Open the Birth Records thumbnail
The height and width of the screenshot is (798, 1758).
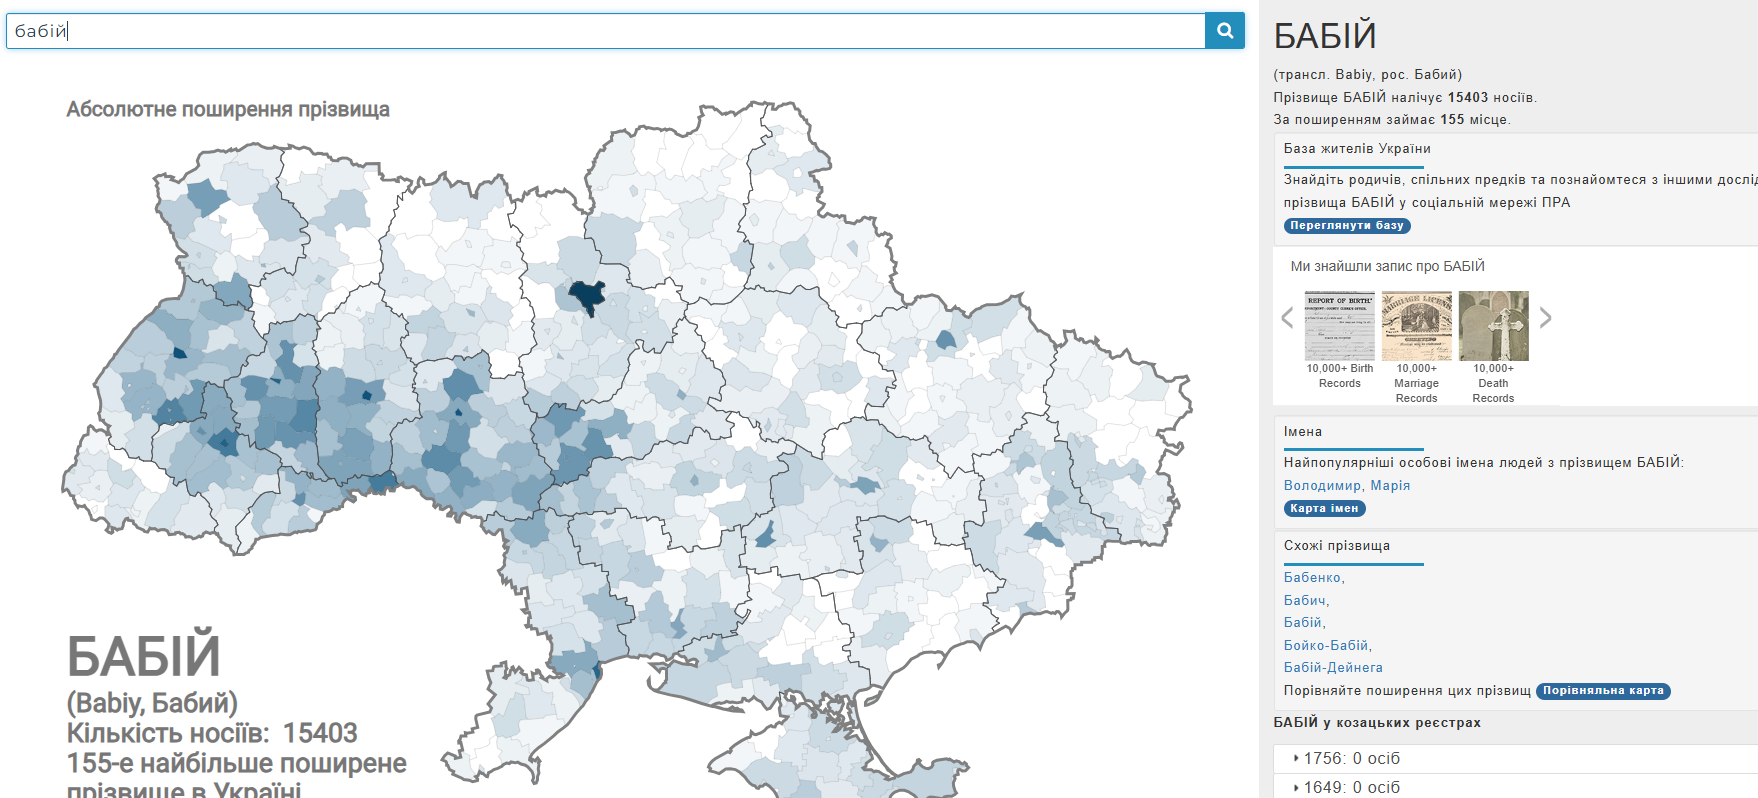(1339, 326)
